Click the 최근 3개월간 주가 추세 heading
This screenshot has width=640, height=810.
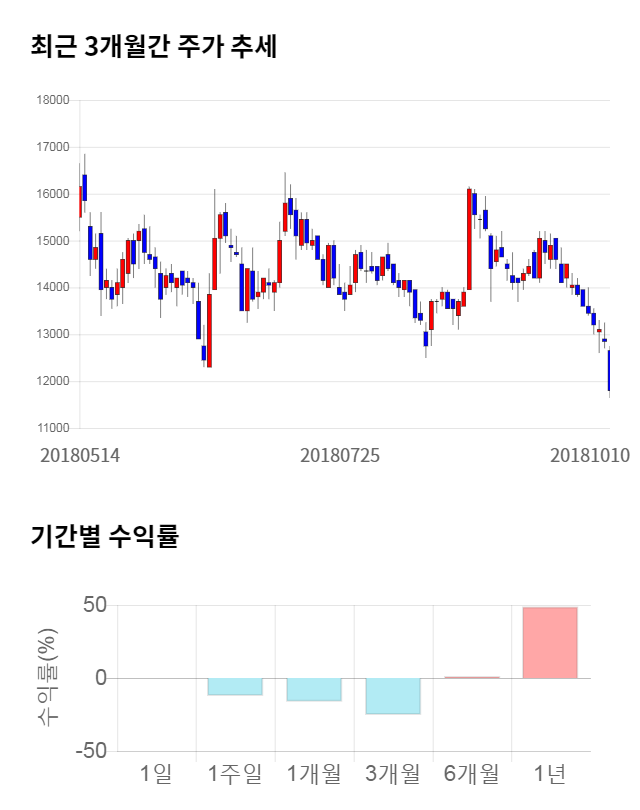[153, 46]
